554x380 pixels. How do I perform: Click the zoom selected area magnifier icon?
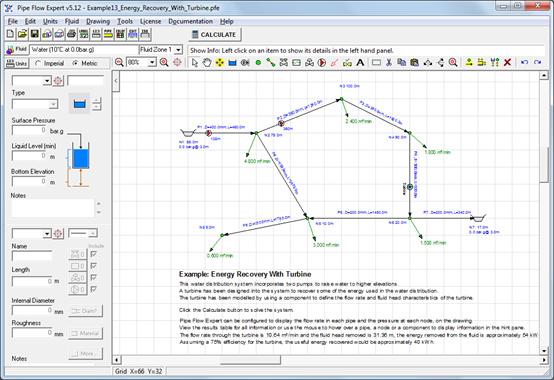pos(453,63)
